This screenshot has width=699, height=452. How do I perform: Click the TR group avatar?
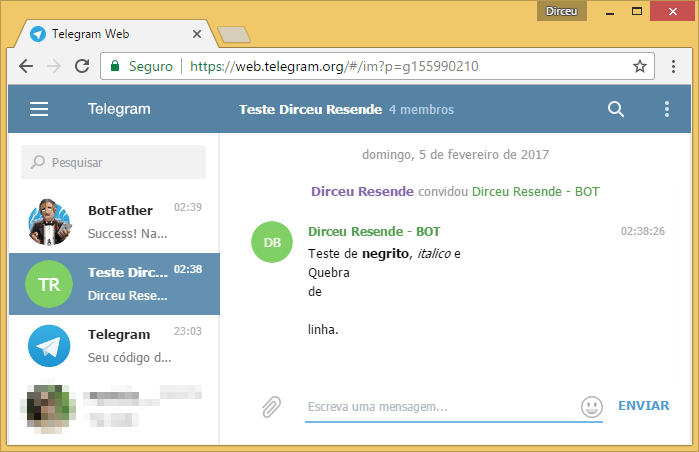click(x=49, y=284)
